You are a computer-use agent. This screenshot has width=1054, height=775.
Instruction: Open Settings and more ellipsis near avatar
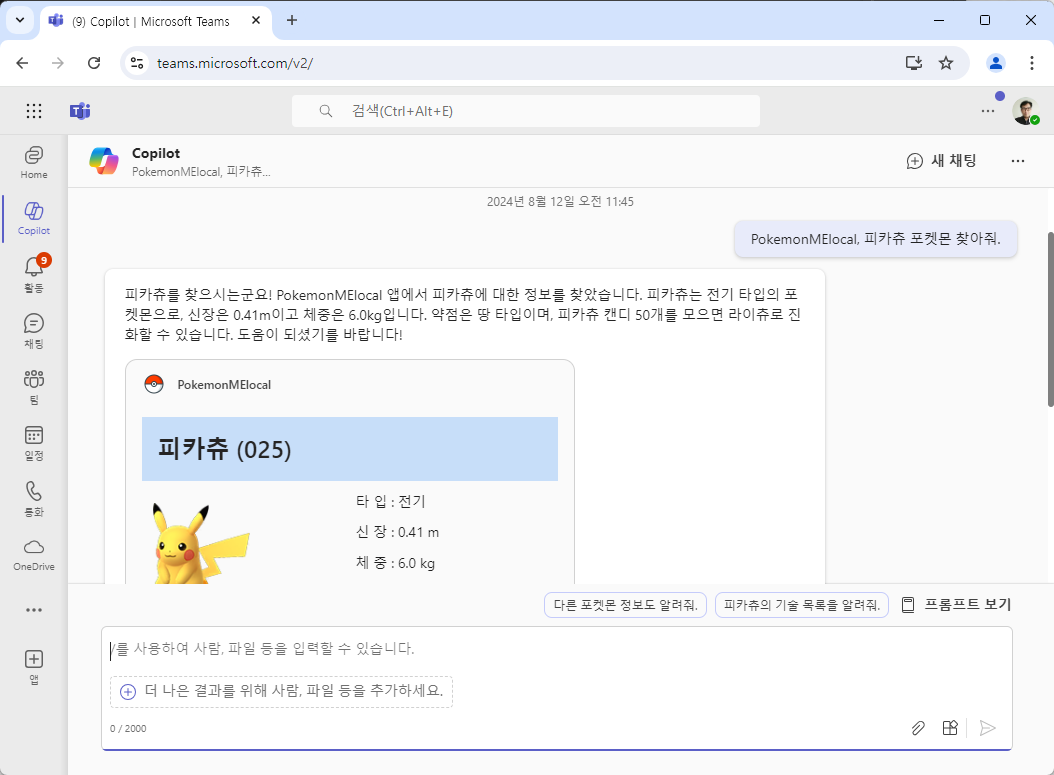987,111
